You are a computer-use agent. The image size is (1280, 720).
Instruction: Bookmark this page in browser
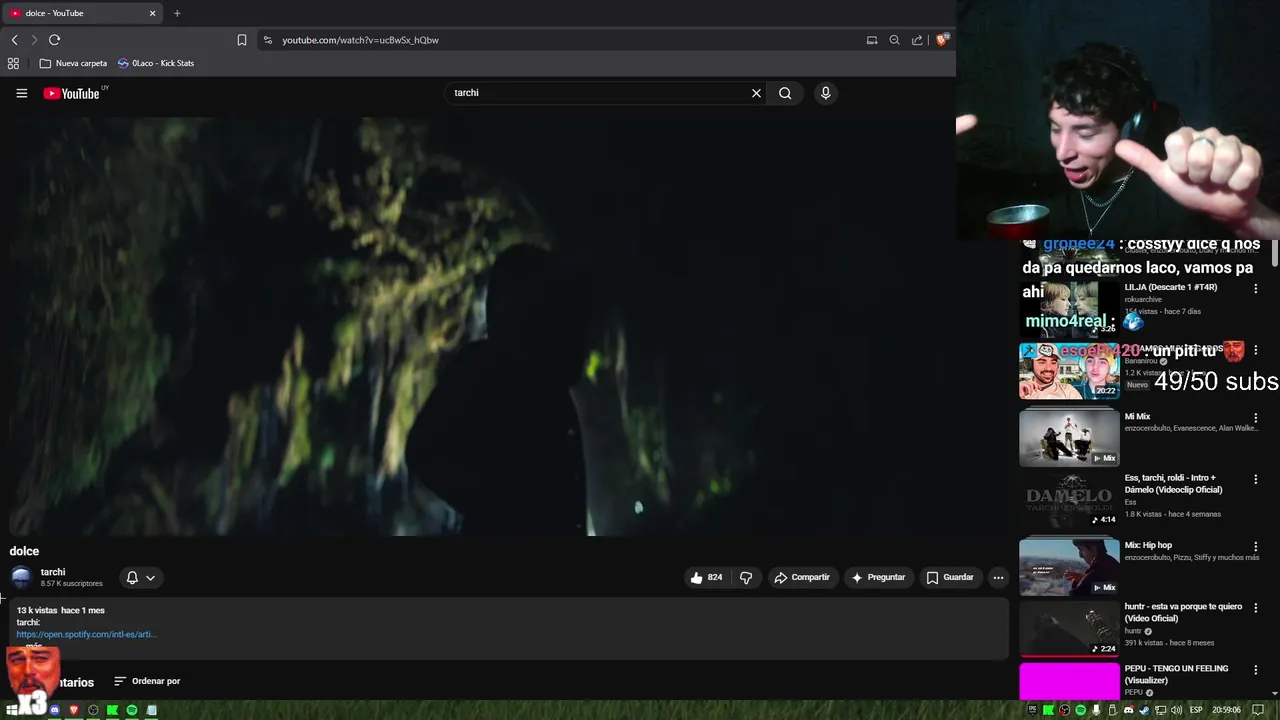click(x=241, y=40)
